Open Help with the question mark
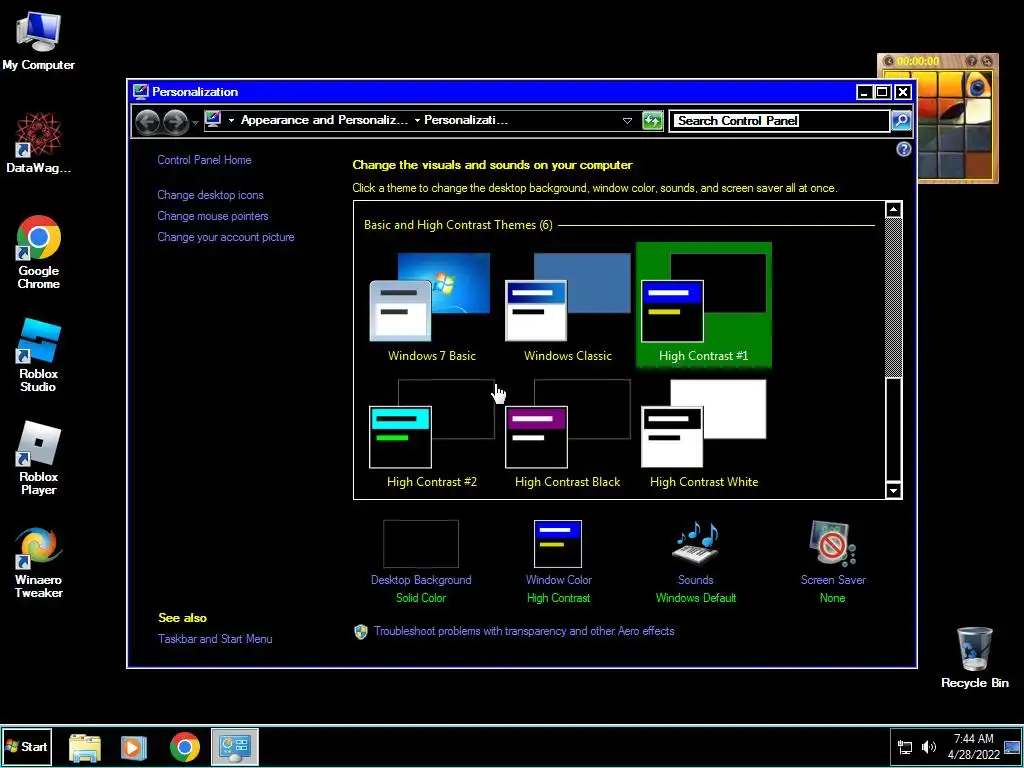 coord(903,150)
